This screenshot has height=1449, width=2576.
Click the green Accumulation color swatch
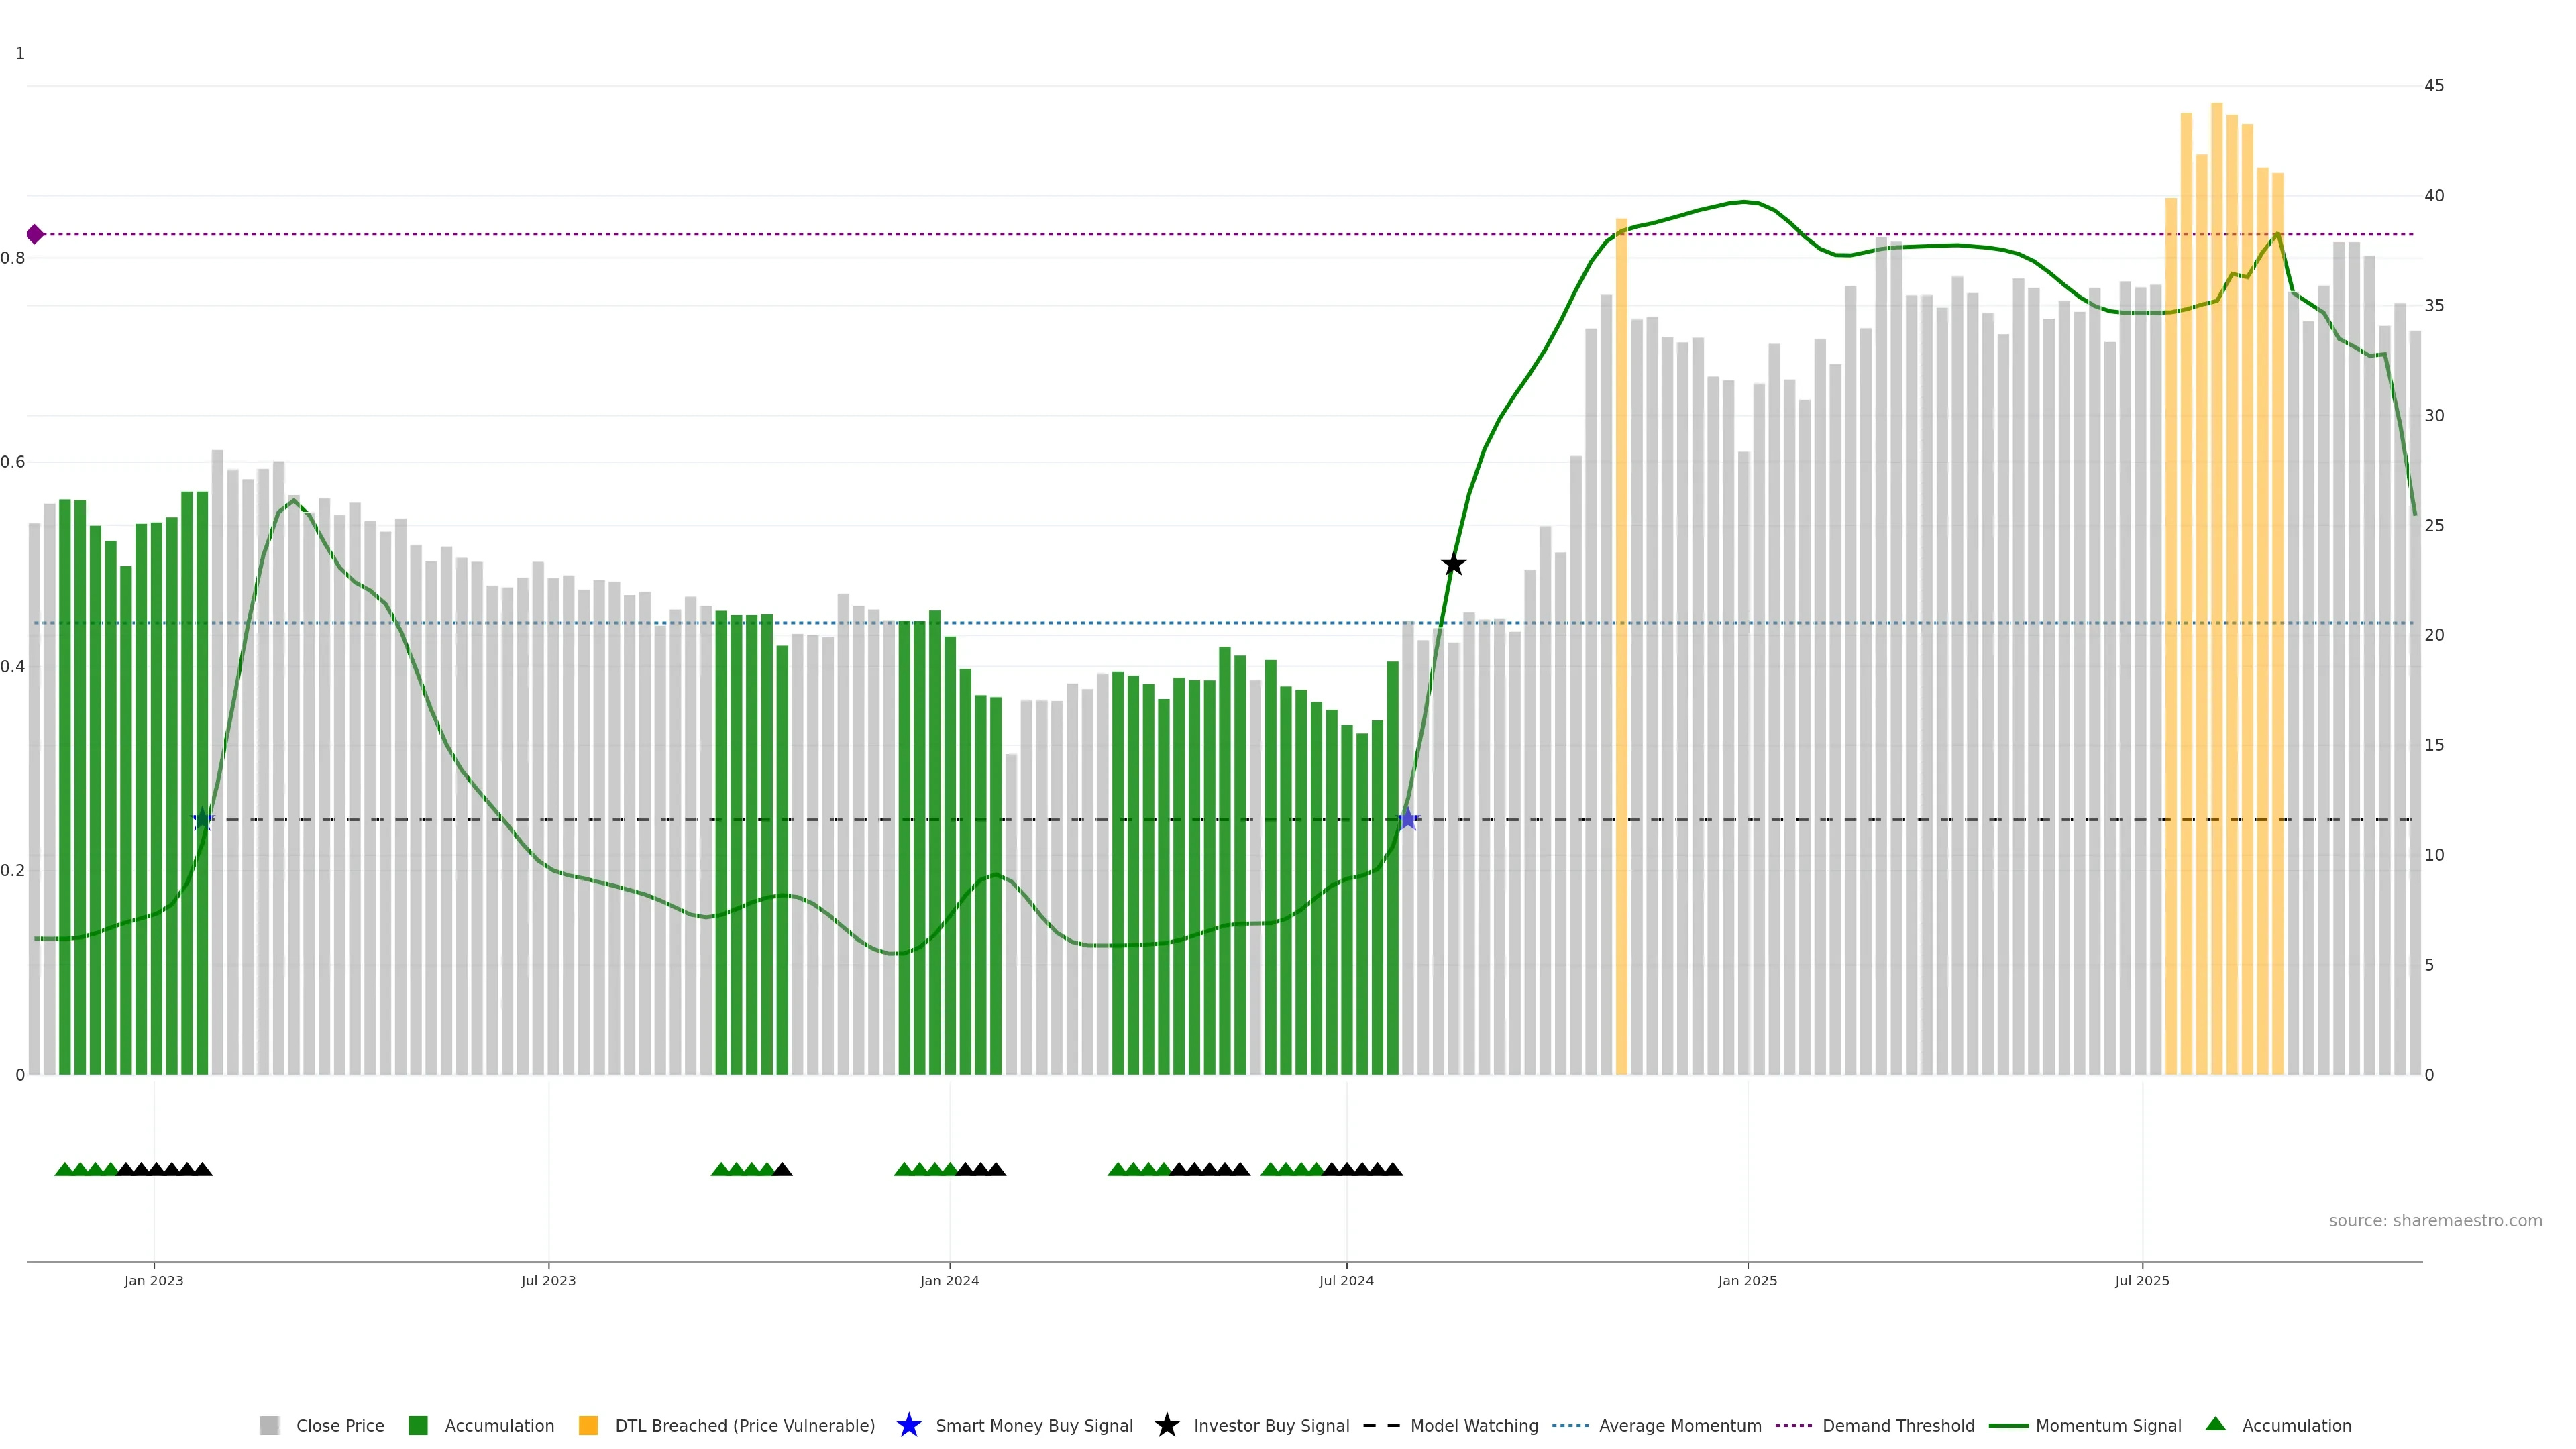point(418,1425)
